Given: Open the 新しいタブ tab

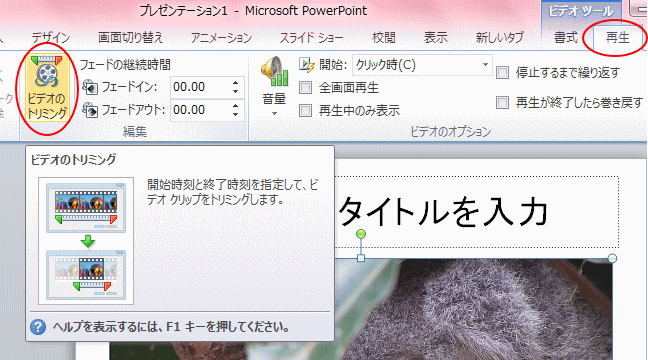Looking at the screenshot, I should [500, 38].
